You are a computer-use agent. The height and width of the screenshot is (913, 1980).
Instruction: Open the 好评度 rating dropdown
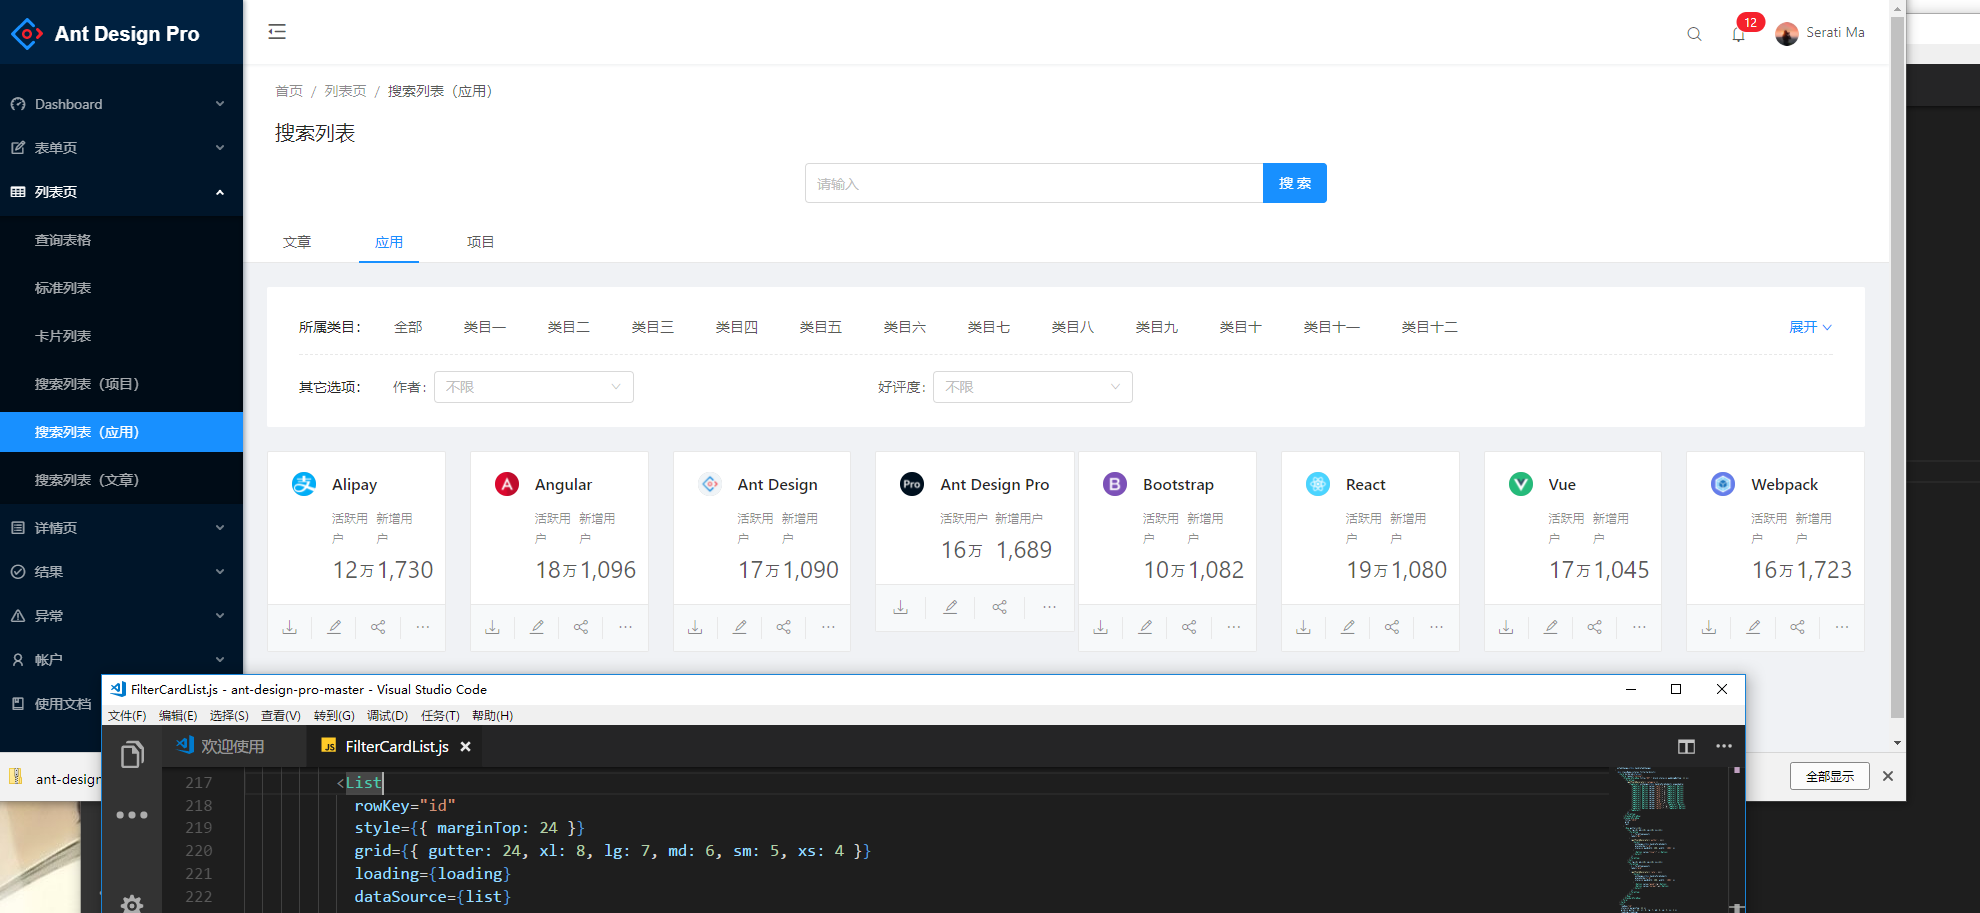1033,387
